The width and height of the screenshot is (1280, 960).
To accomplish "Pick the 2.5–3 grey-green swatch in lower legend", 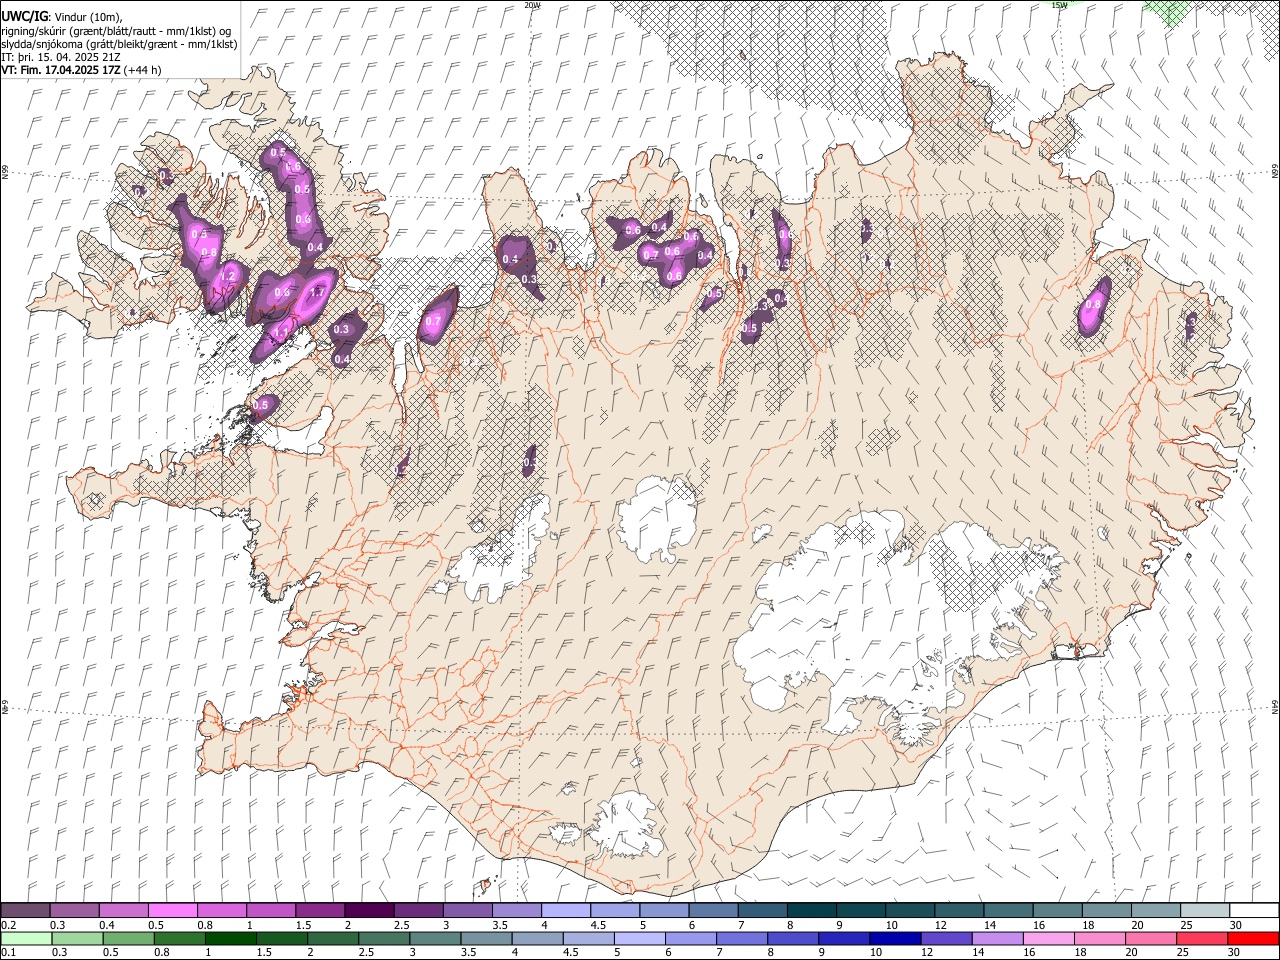I will 384,938.
